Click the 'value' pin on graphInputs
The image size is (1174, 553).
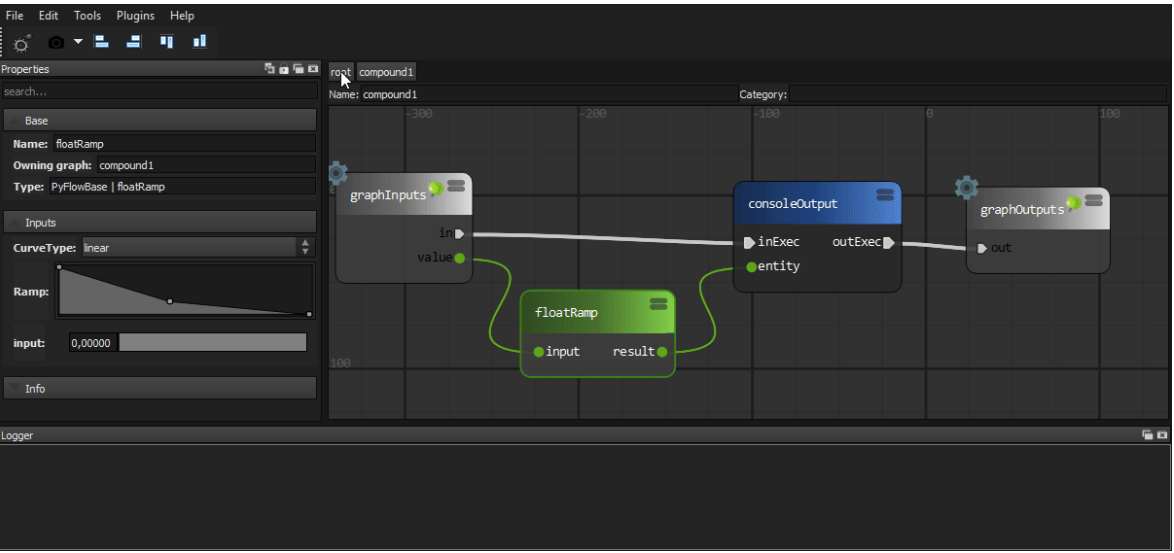tap(459, 258)
